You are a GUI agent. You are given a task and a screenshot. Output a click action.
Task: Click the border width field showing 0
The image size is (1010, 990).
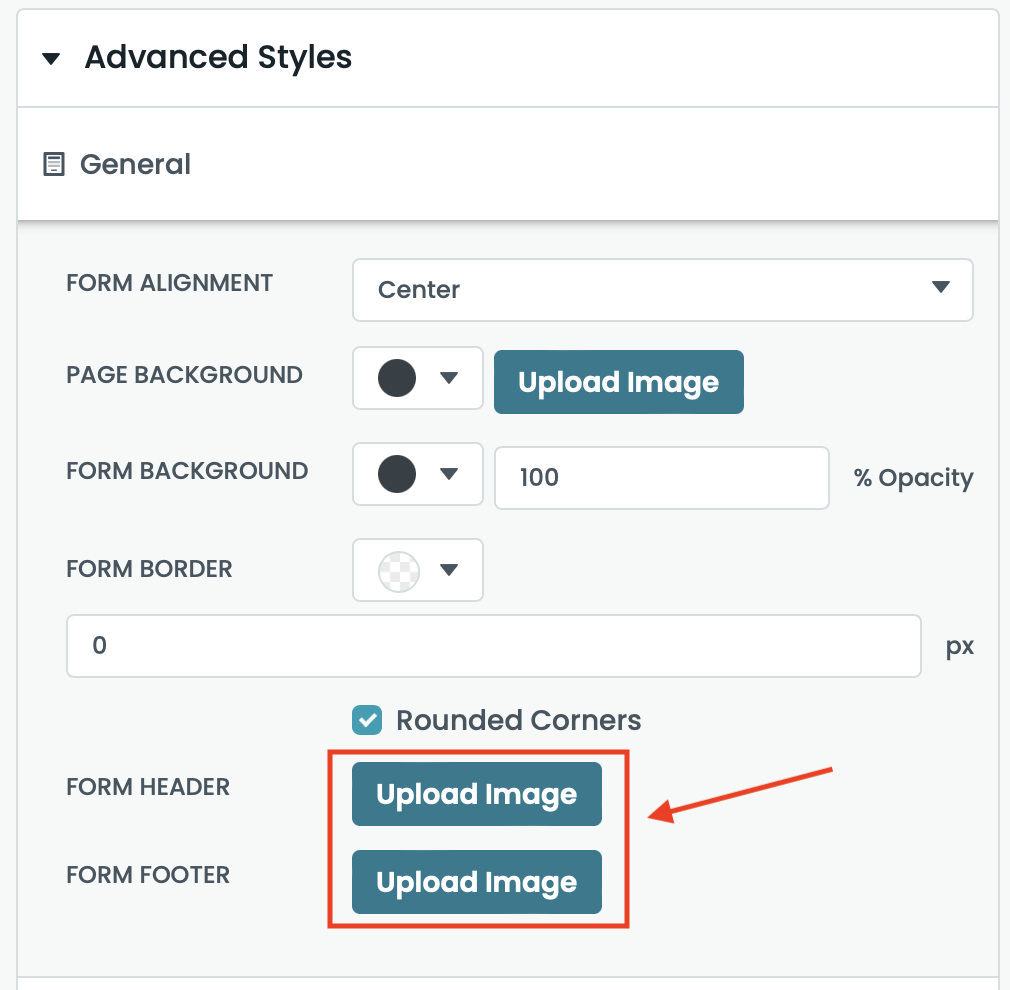493,646
